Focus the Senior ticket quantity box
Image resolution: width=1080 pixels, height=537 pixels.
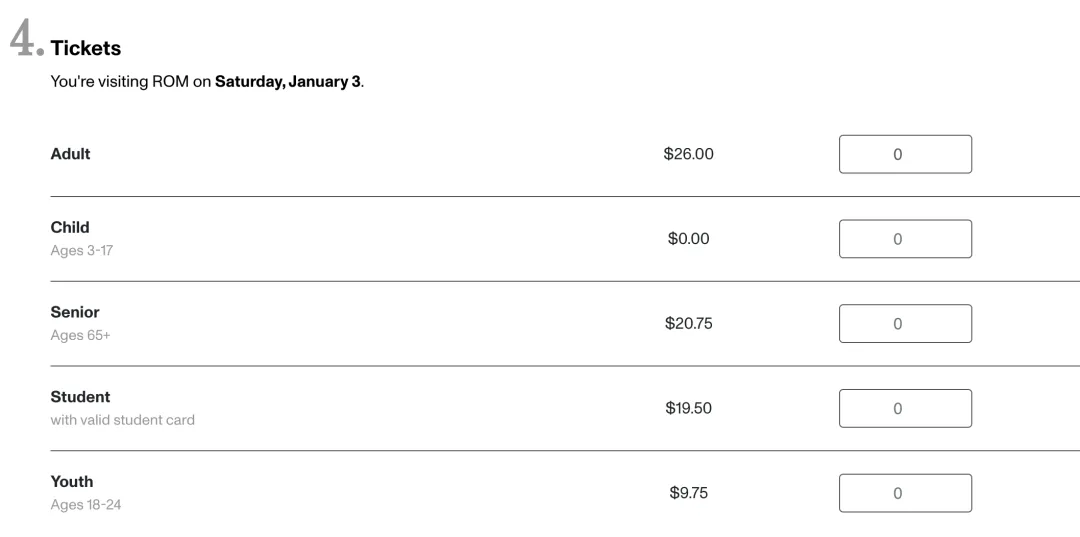pyautogui.click(x=905, y=324)
